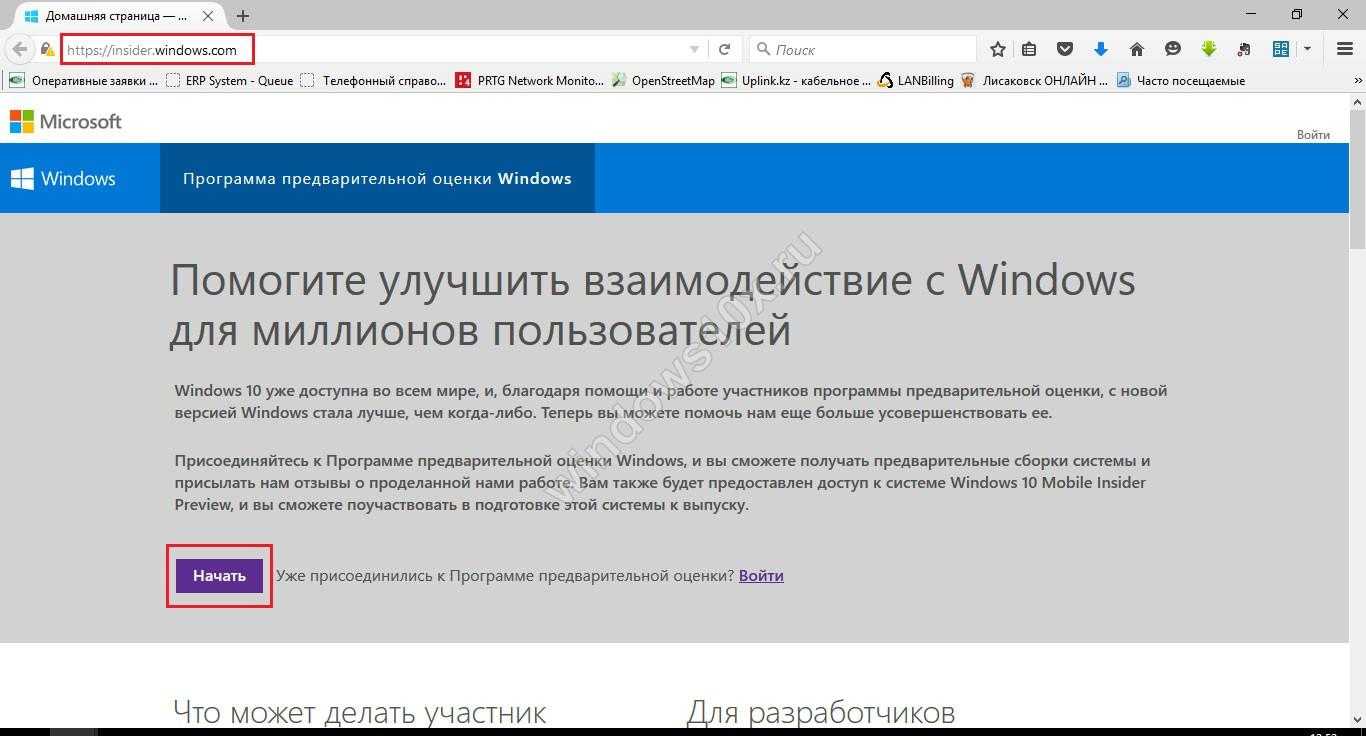Click the Поиск search field
Image resolution: width=1366 pixels, height=736 pixels.
(862, 49)
